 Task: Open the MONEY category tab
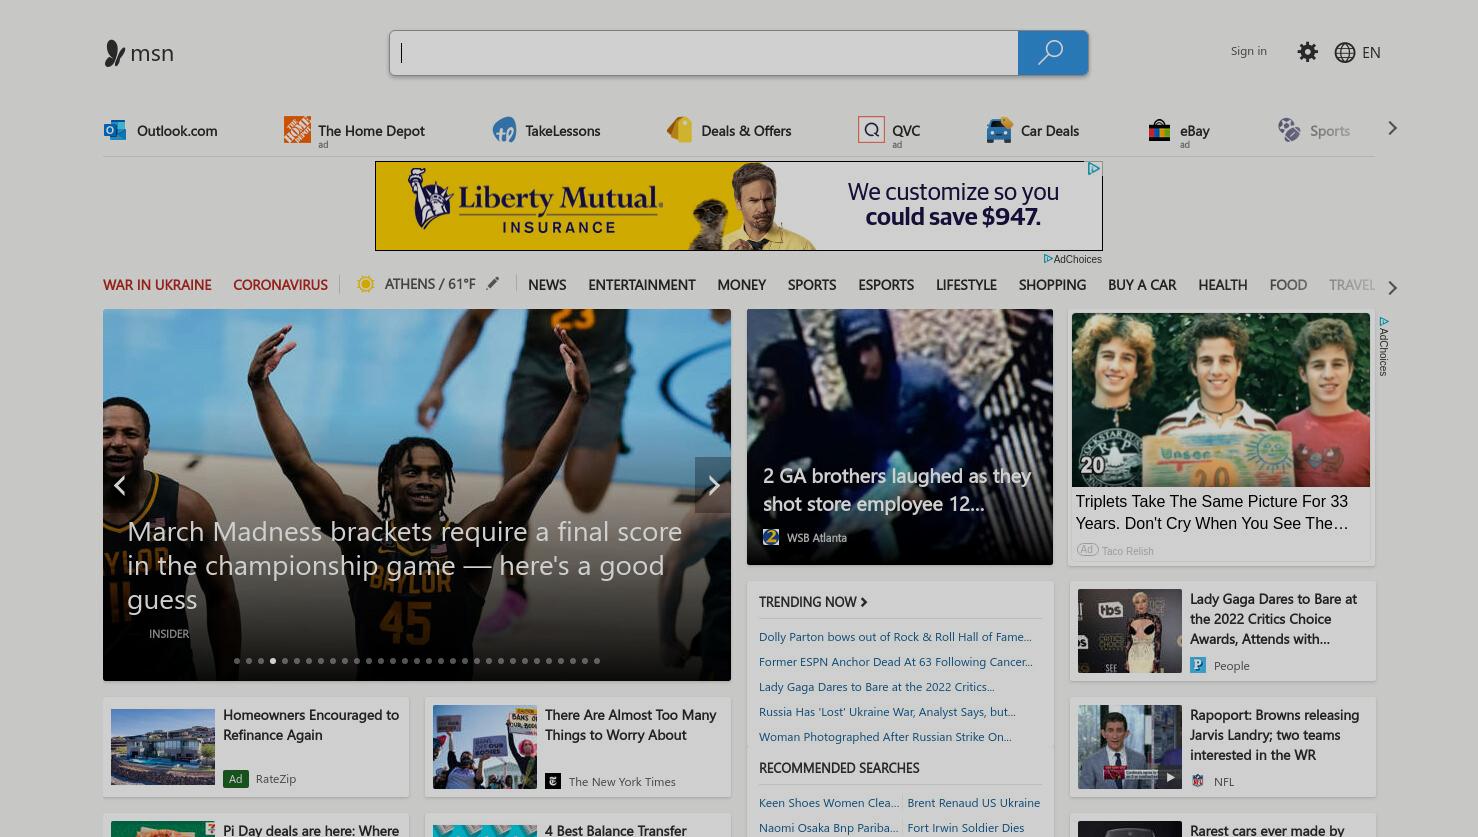point(741,285)
